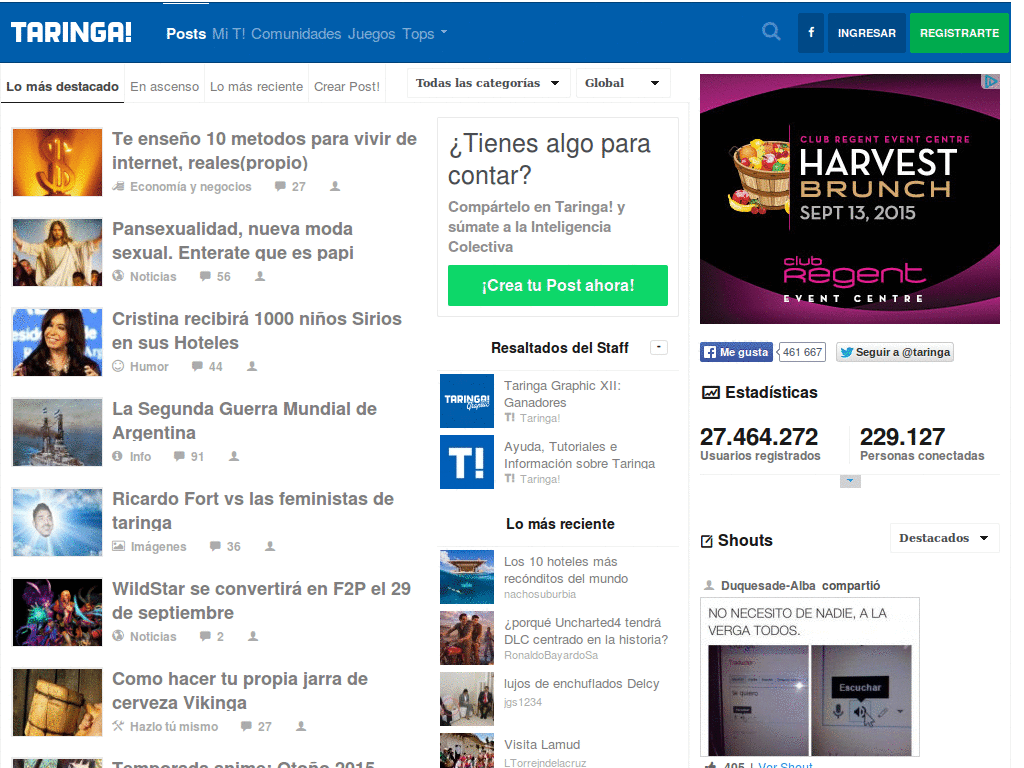Expand the statistics panel arrow
This screenshot has height=768, width=1024.
(x=850, y=481)
